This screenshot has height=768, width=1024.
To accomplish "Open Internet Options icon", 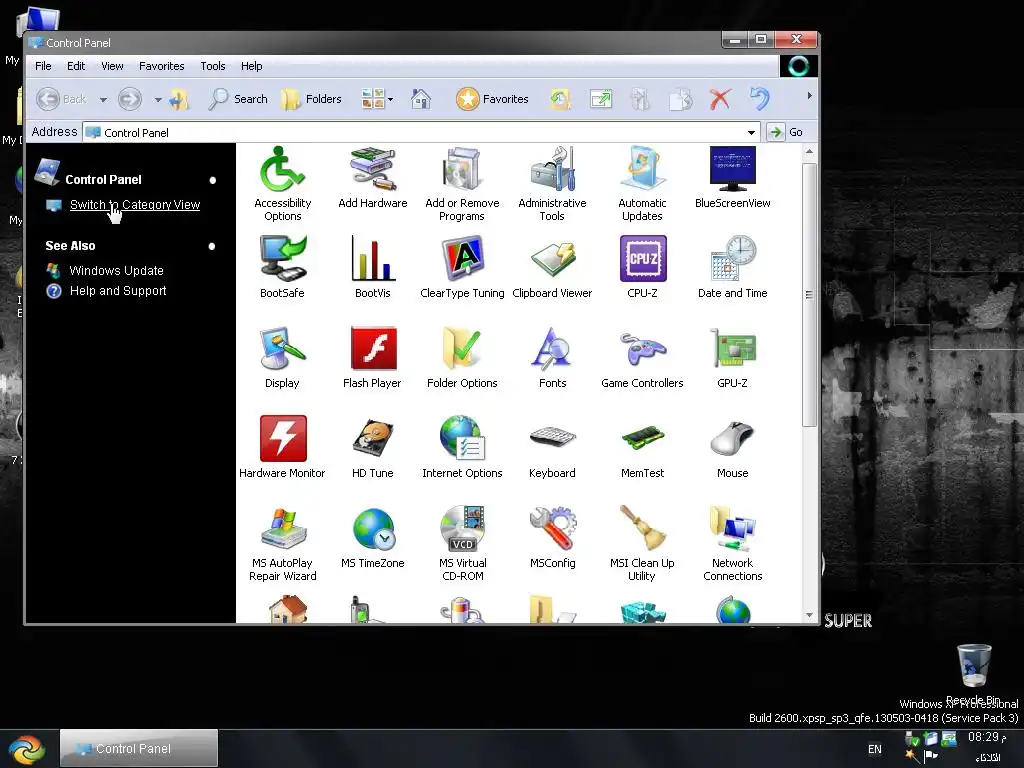I will point(462,447).
